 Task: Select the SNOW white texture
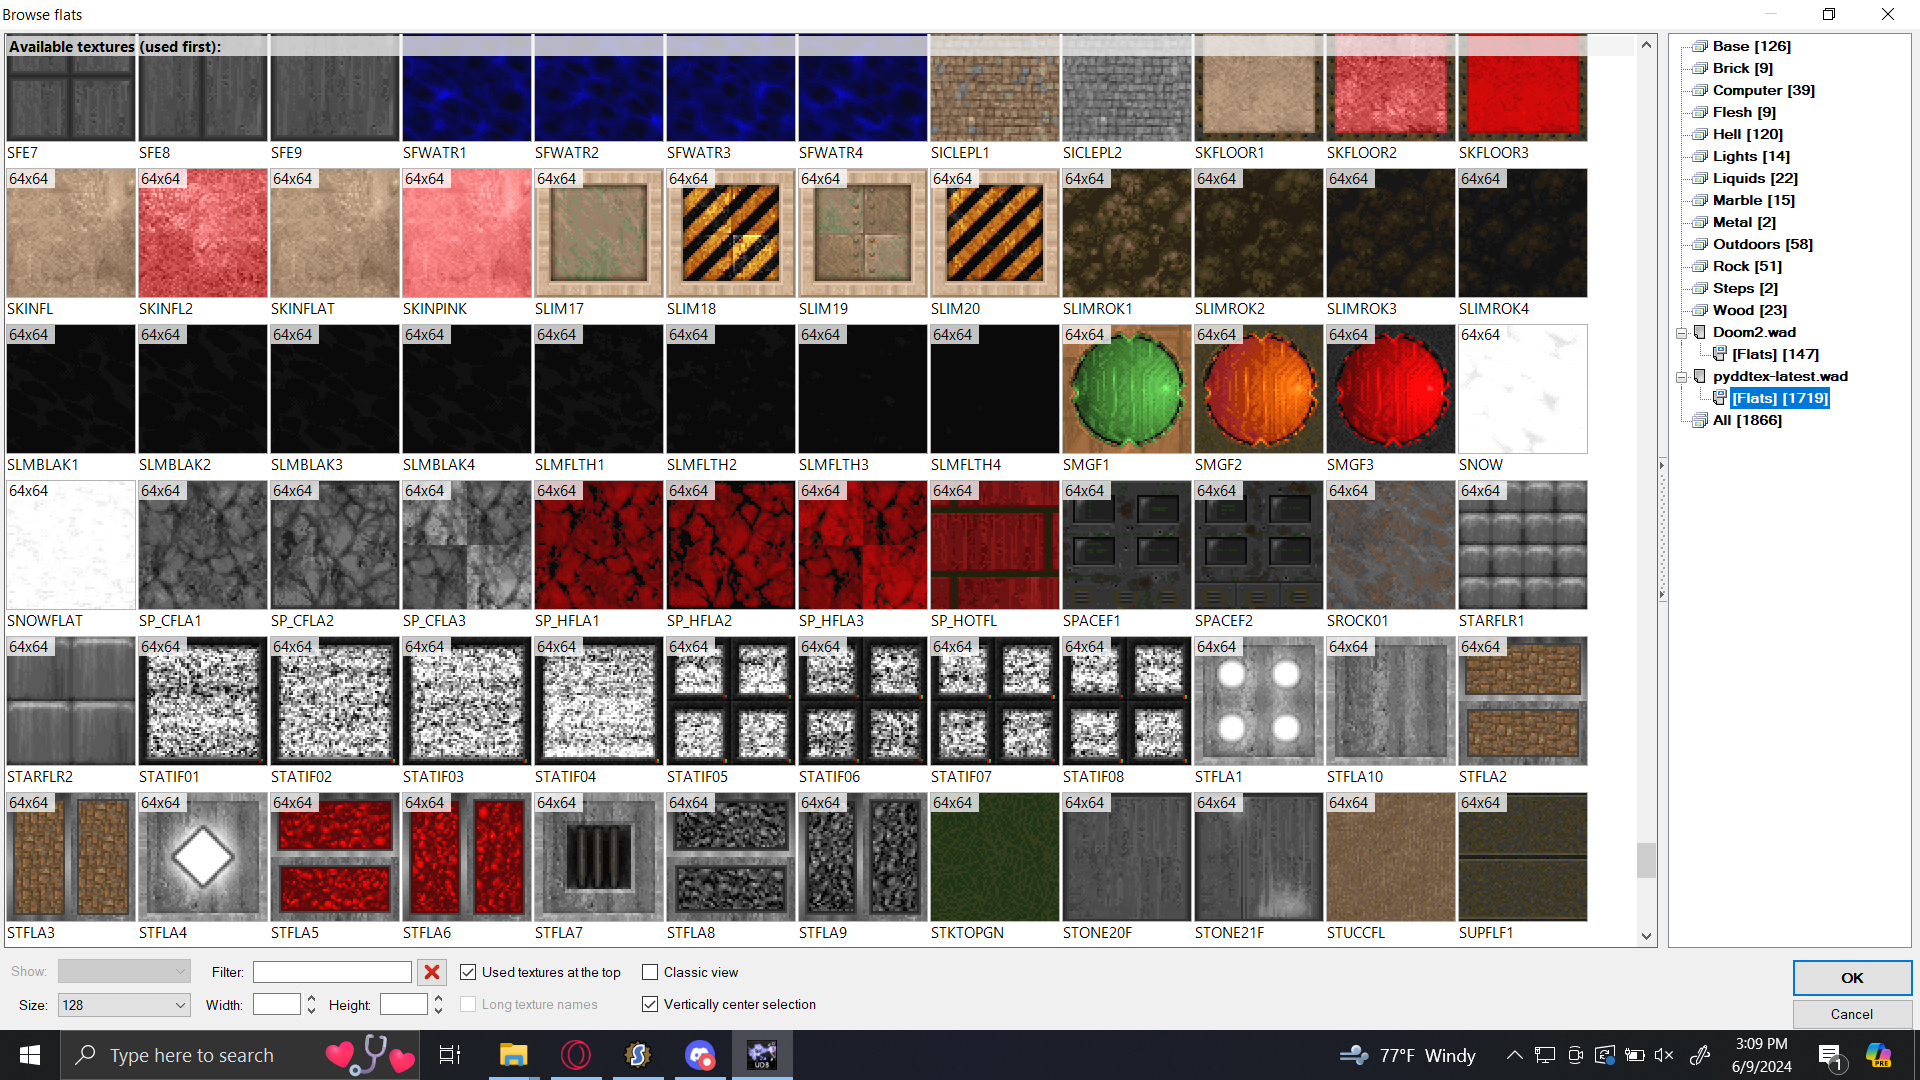pyautogui.click(x=1522, y=389)
